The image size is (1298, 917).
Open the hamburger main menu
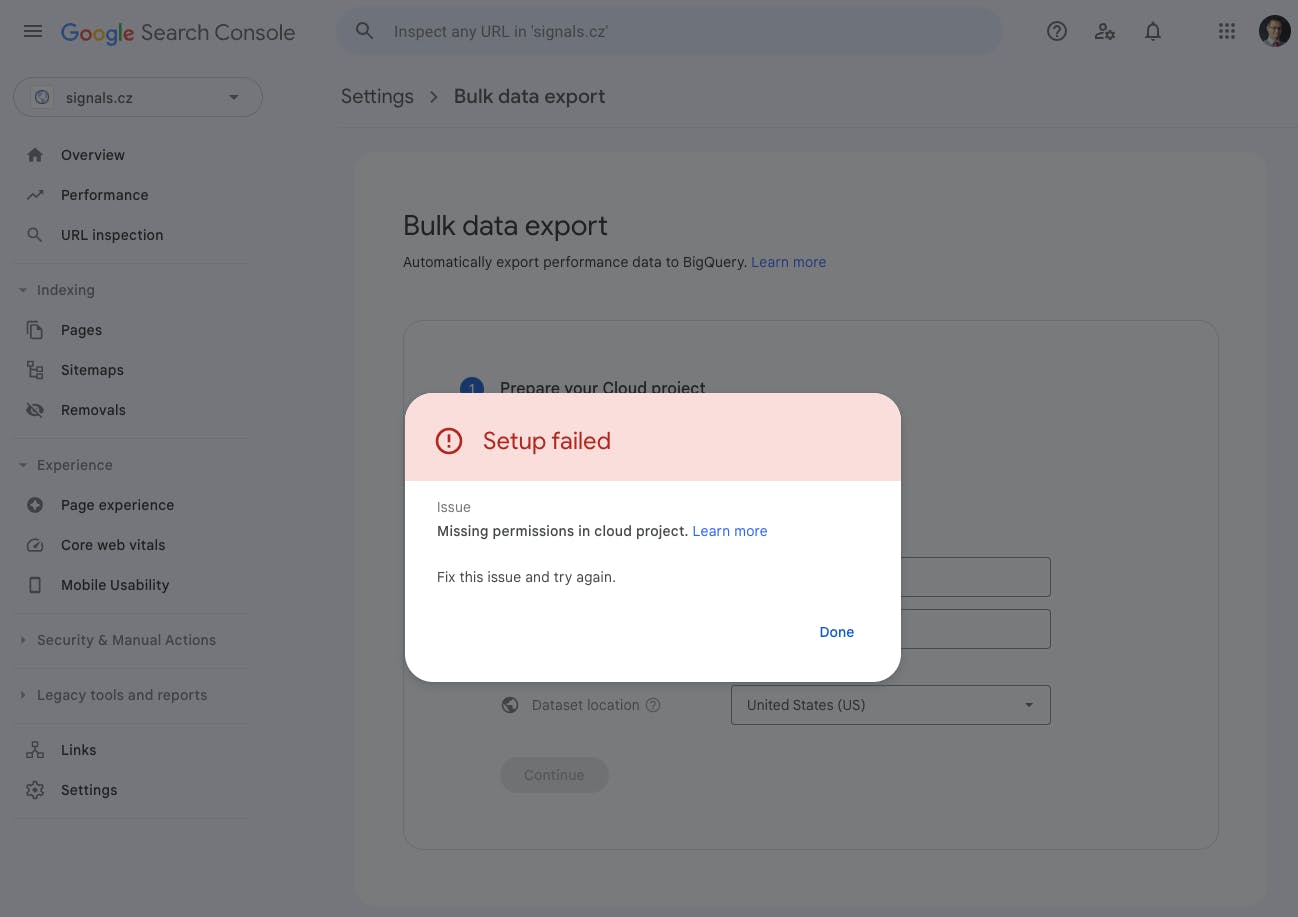[x=33, y=31]
